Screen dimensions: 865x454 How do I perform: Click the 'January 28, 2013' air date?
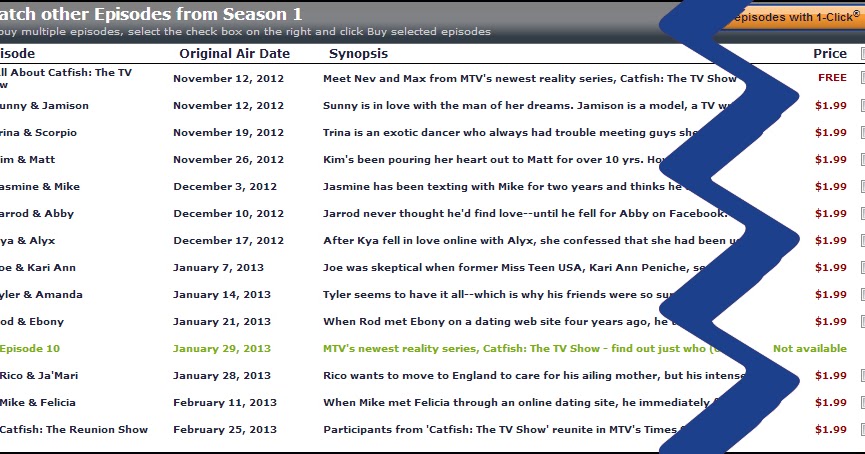(222, 376)
